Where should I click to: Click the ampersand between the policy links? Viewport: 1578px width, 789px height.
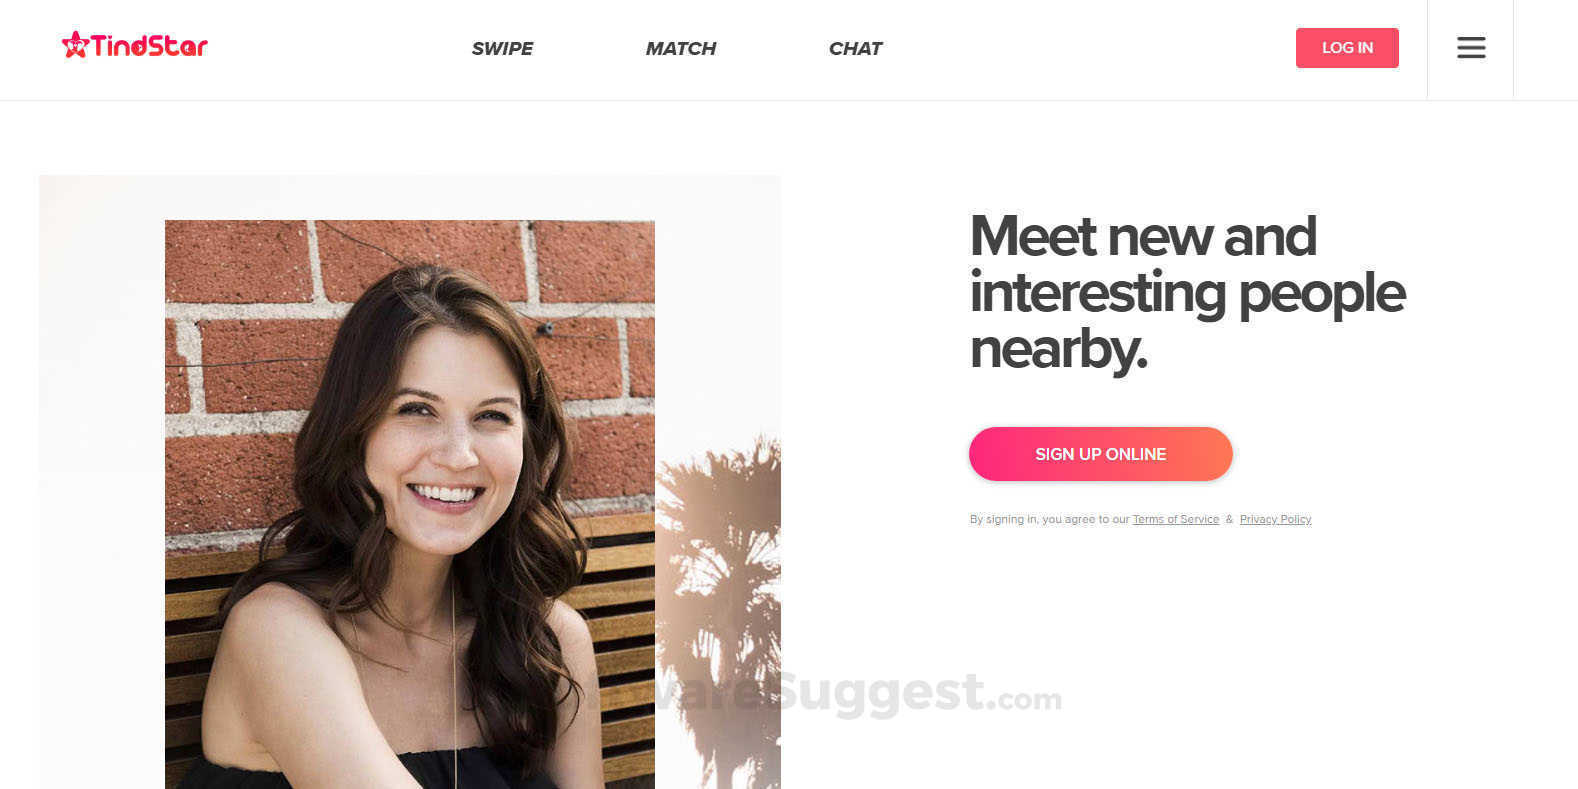pos(1229,519)
